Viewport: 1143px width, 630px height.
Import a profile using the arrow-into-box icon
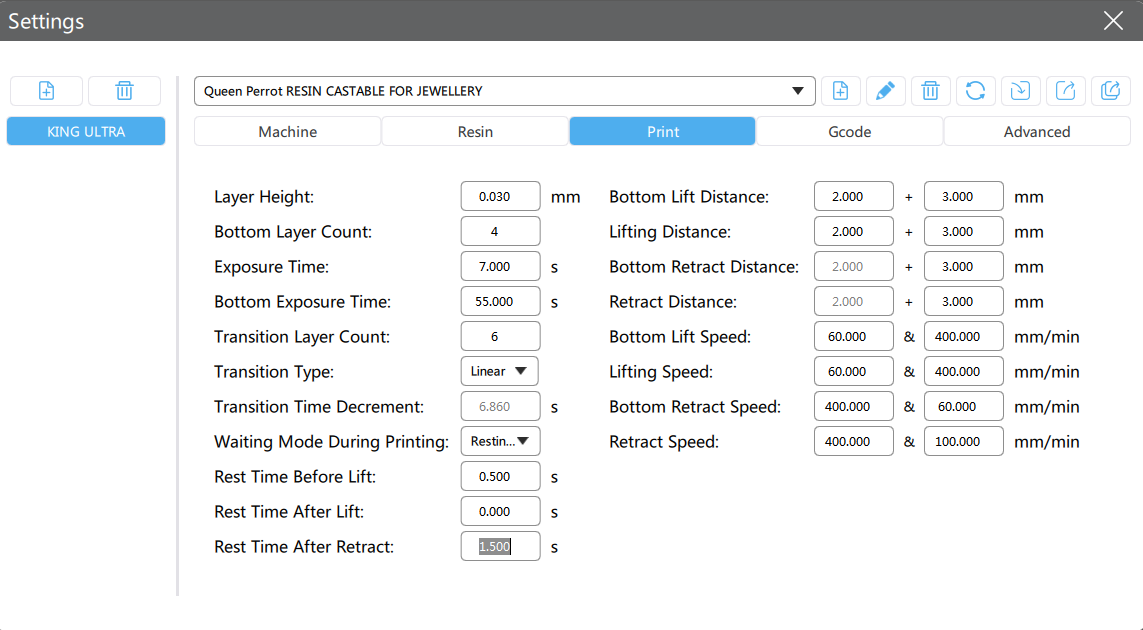(1020, 91)
